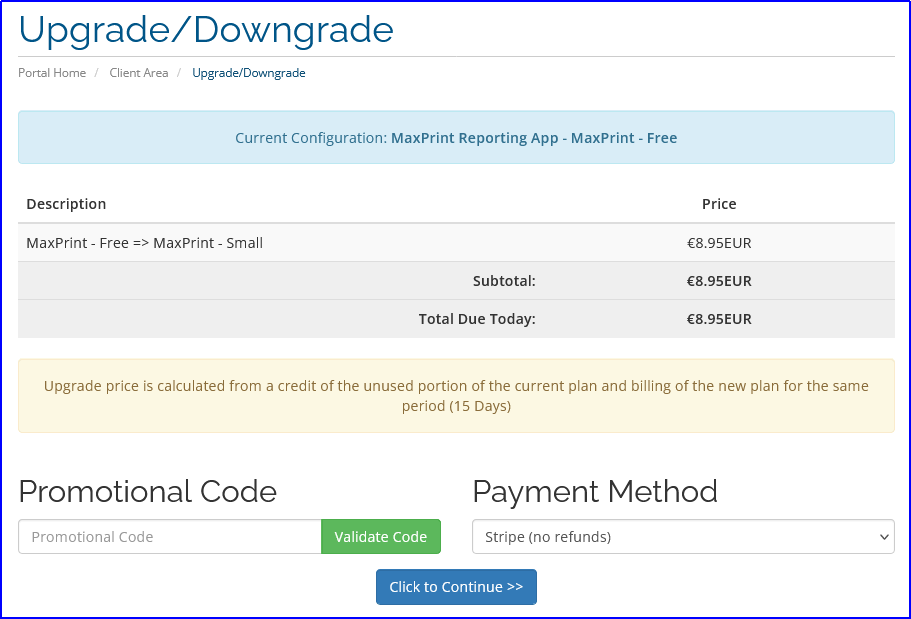Select the Current Configuration notice text
911x619 pixels.
click(x=456, y=138)
